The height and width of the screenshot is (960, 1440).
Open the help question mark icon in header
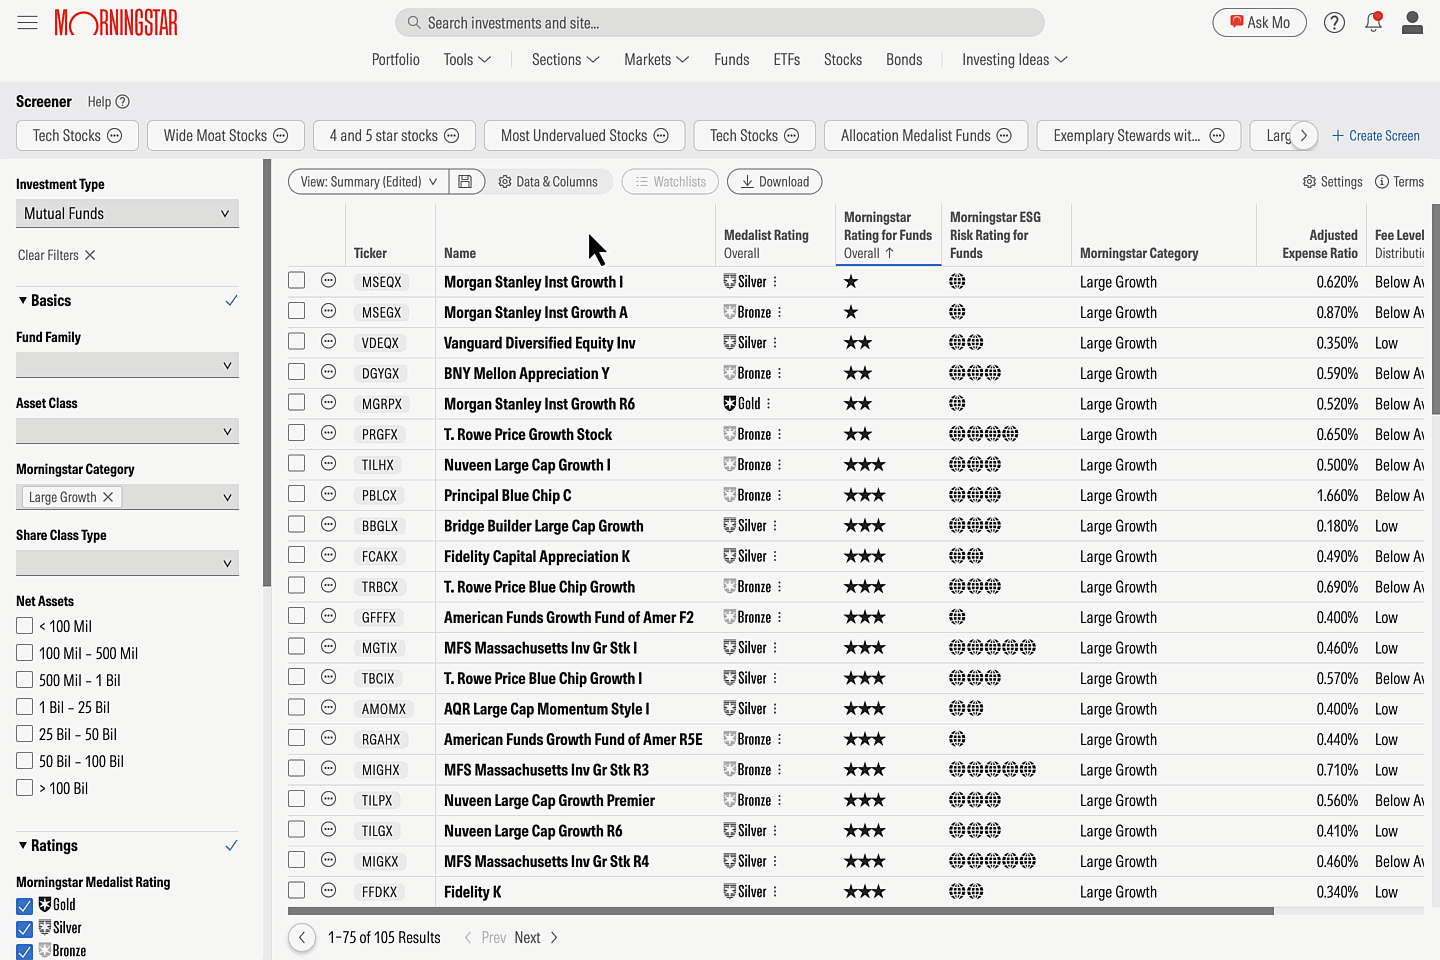pyautogui.click(x=1334, y=23)
